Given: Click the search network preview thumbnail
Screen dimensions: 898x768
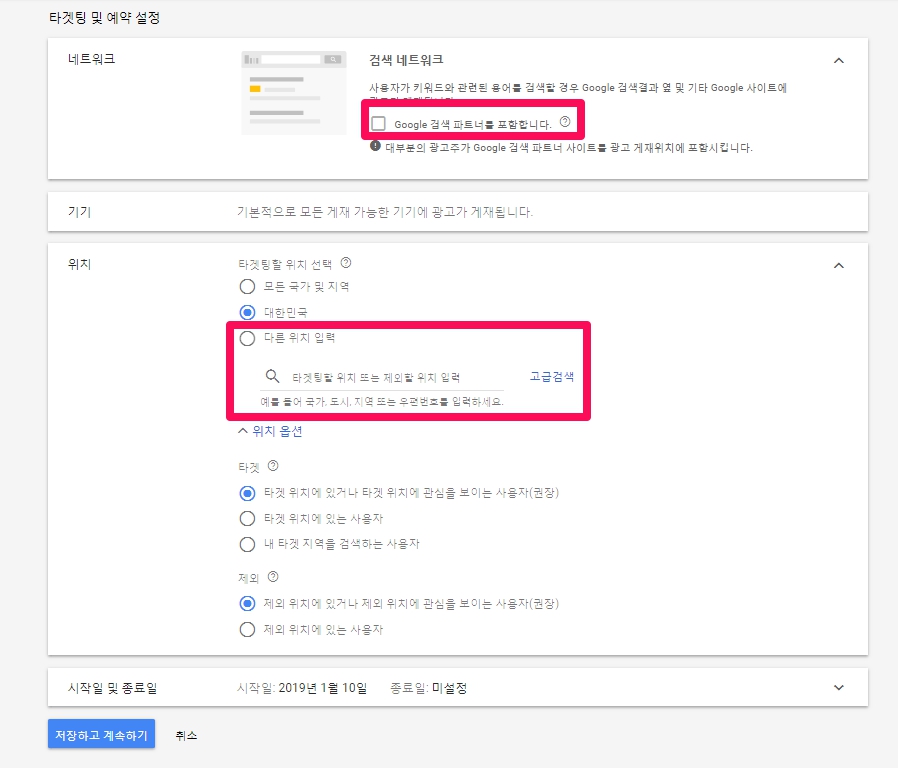Looking at the screenshot, I should coord(294,92).
